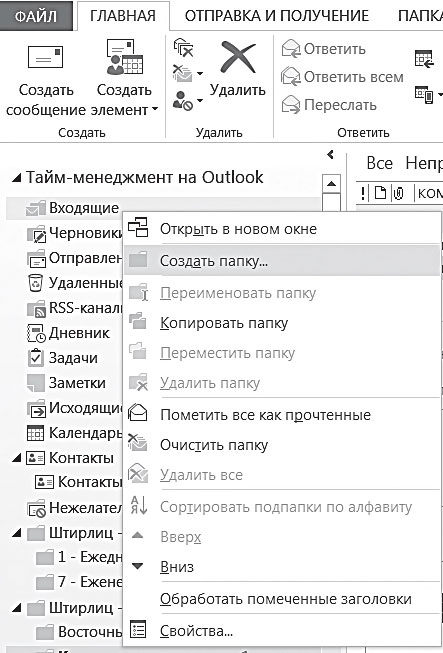The height and width of the screenshot is (653, 443).
Task: Click the Создать элемент icon
Action: [124, 57]
